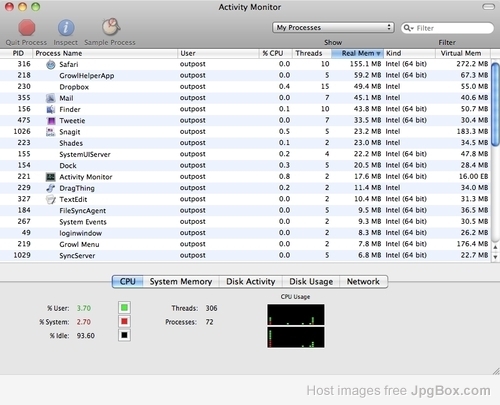Screen dimensions: 500x405
Task: Click the 155.1 MB real memory value
Action: click(365, 64)
